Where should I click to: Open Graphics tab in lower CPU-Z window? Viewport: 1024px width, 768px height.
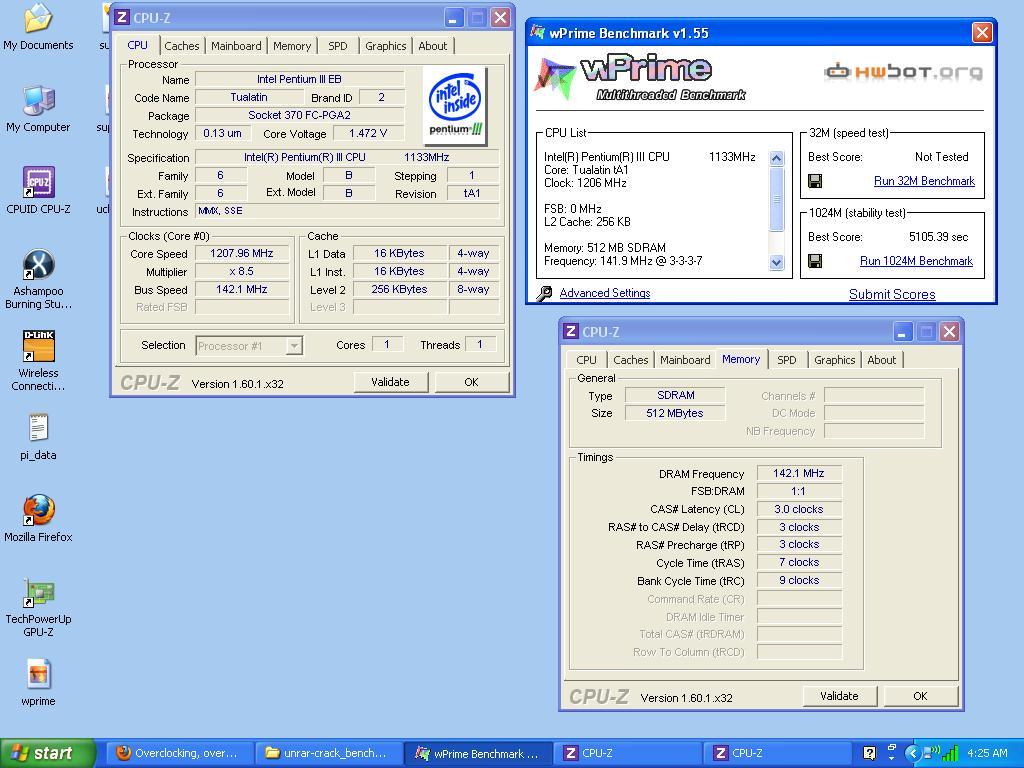point(834,360)
